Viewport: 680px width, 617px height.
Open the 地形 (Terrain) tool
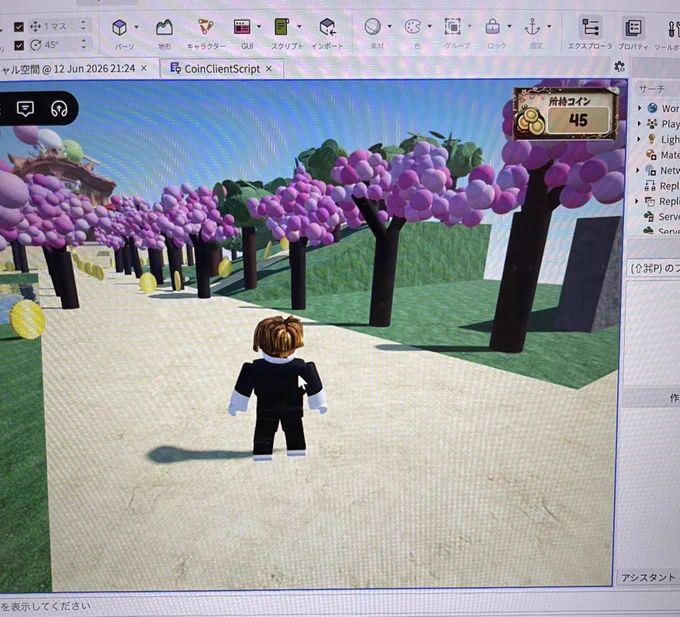coord(164,28)
